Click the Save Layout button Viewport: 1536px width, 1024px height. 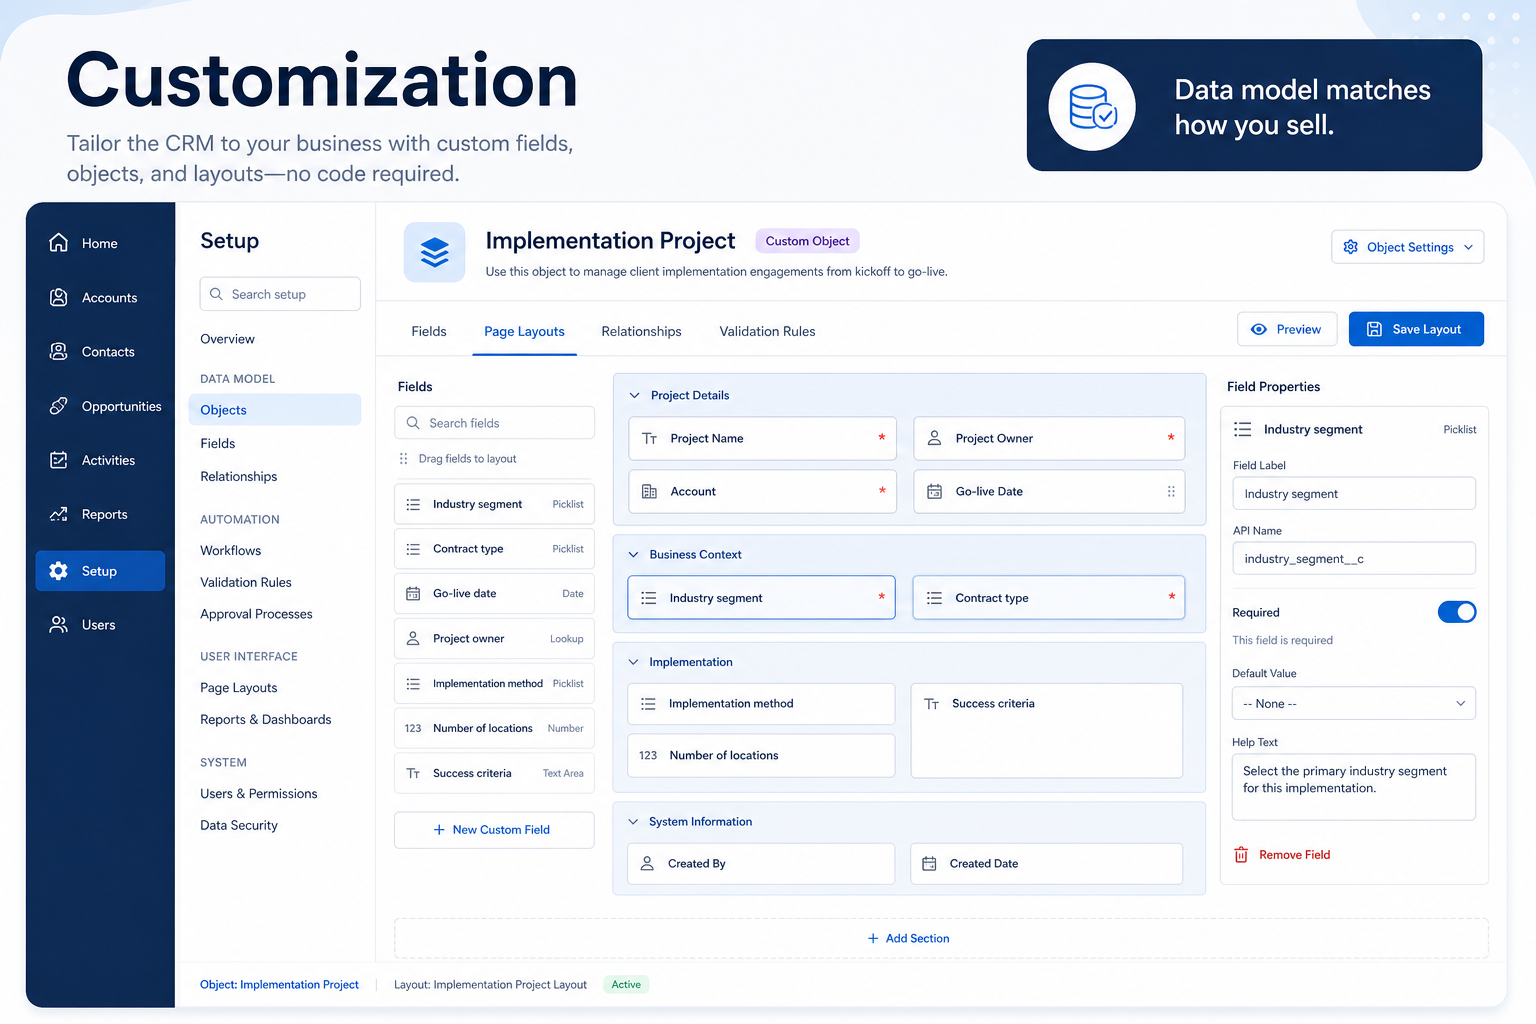tap(1416, 329)
